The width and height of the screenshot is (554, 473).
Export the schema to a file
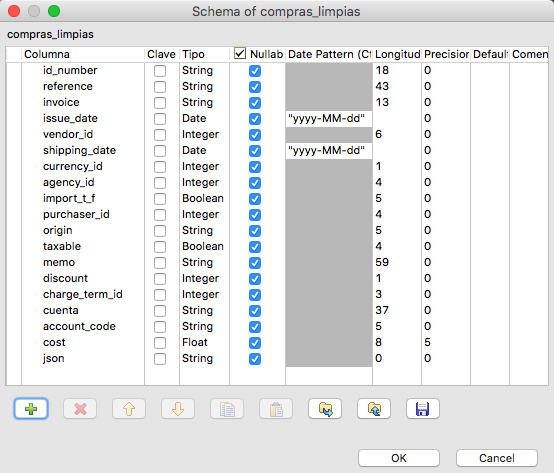click(x=374, y=409)
